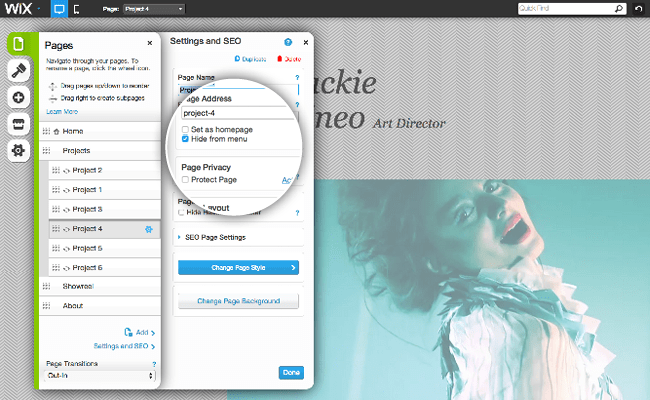Open the Design brush tool
650x400 pixels.
(18, 70)
